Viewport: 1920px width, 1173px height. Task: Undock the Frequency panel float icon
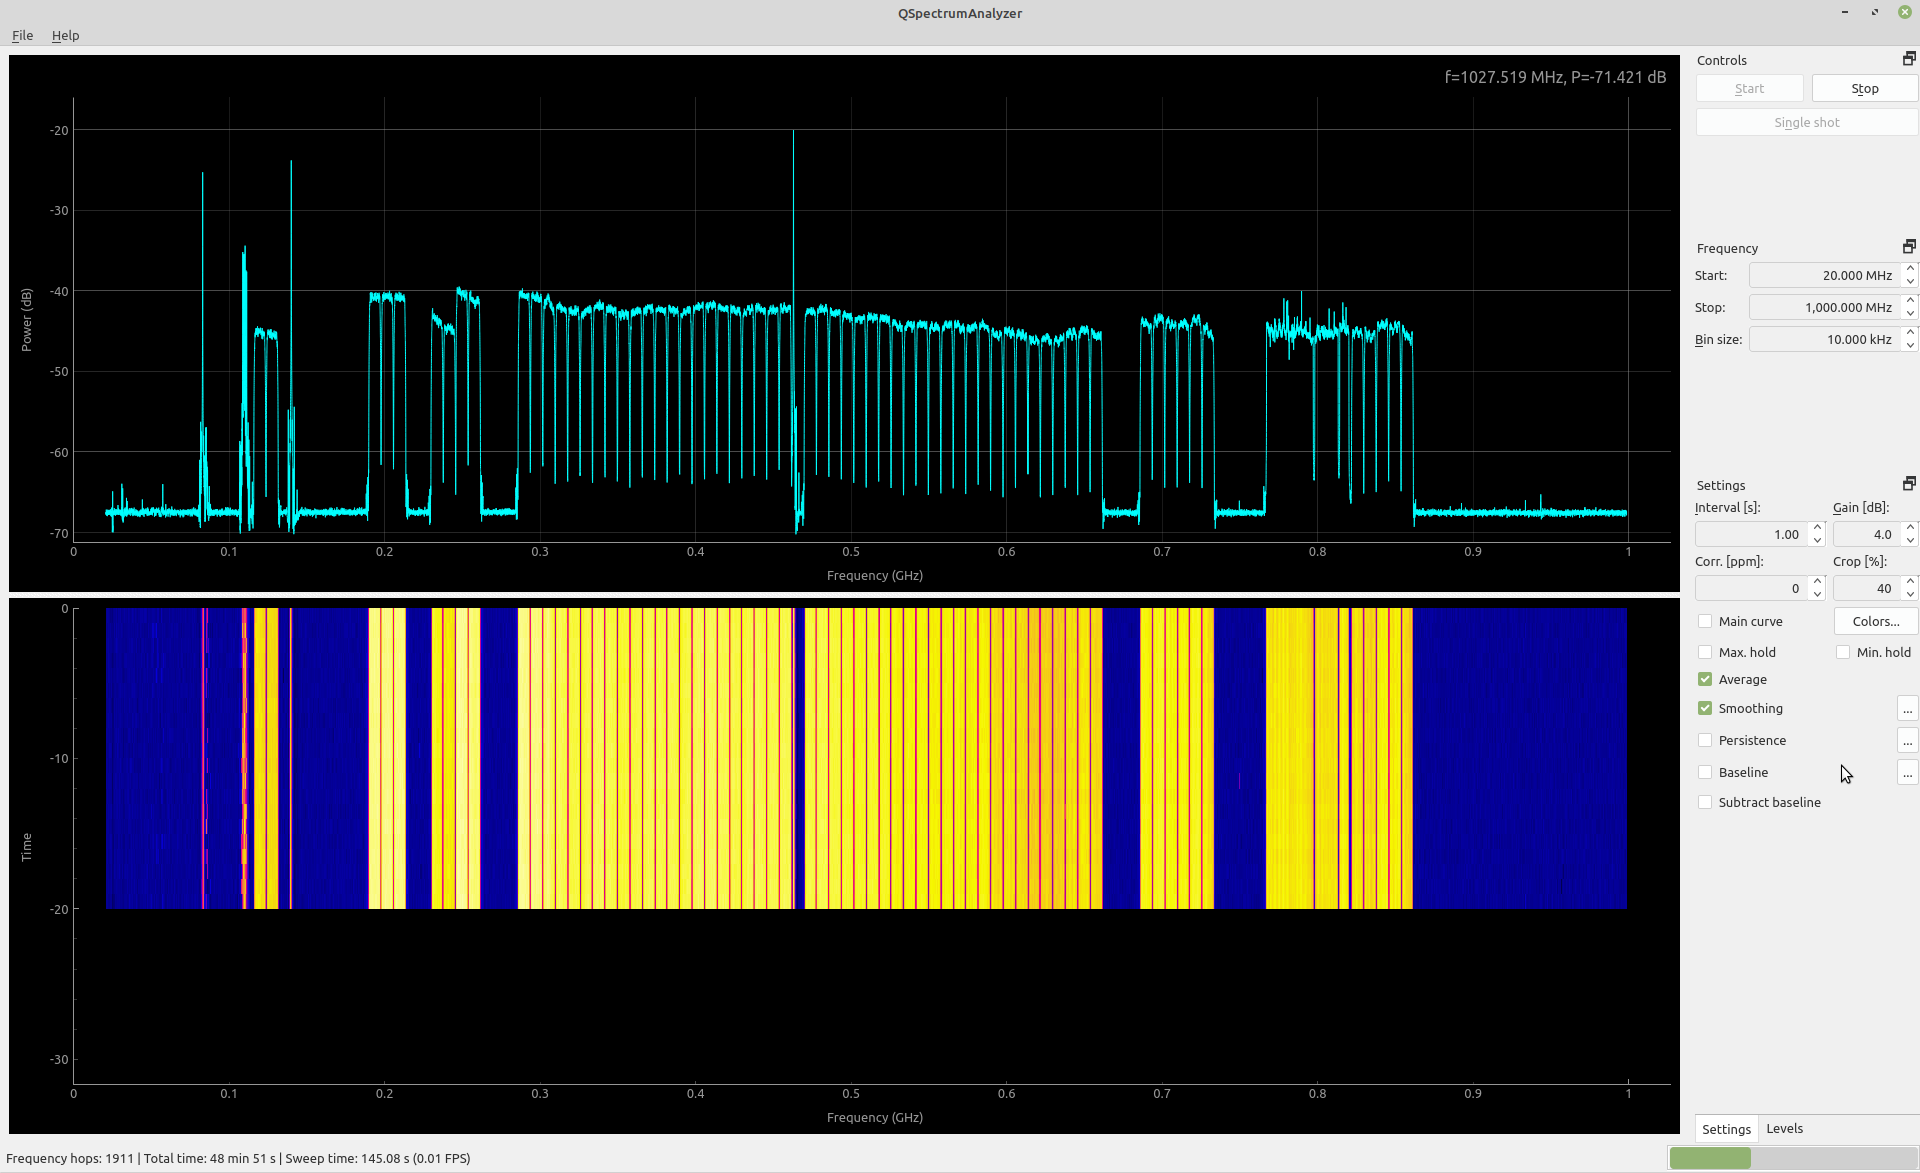coord(1908,247)
